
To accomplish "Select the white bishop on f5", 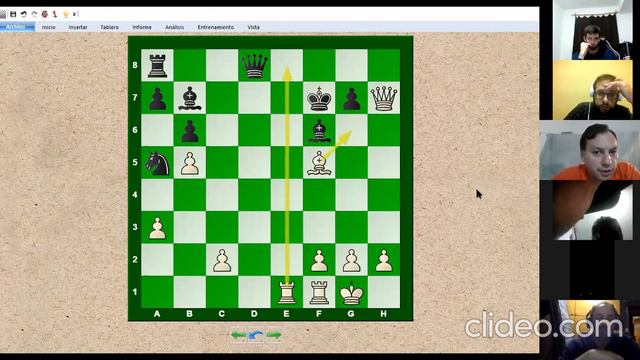I will tap(319, 162).
